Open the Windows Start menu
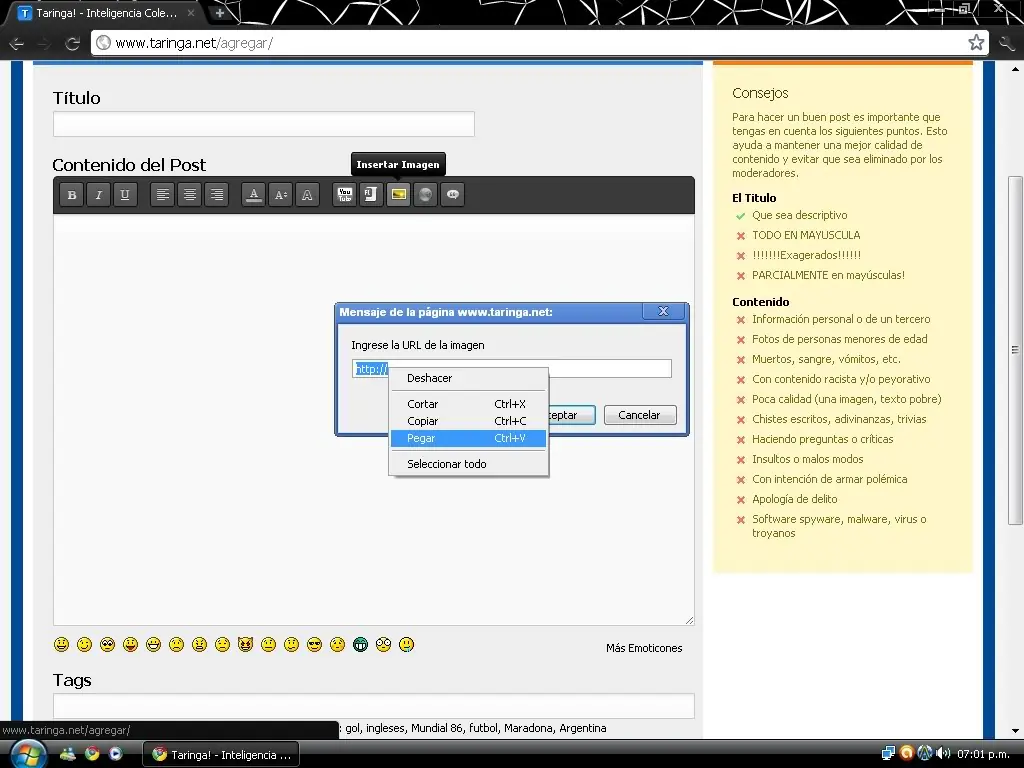The height and width of the screenshot is (768, 1024). click(x=29, y=755)
